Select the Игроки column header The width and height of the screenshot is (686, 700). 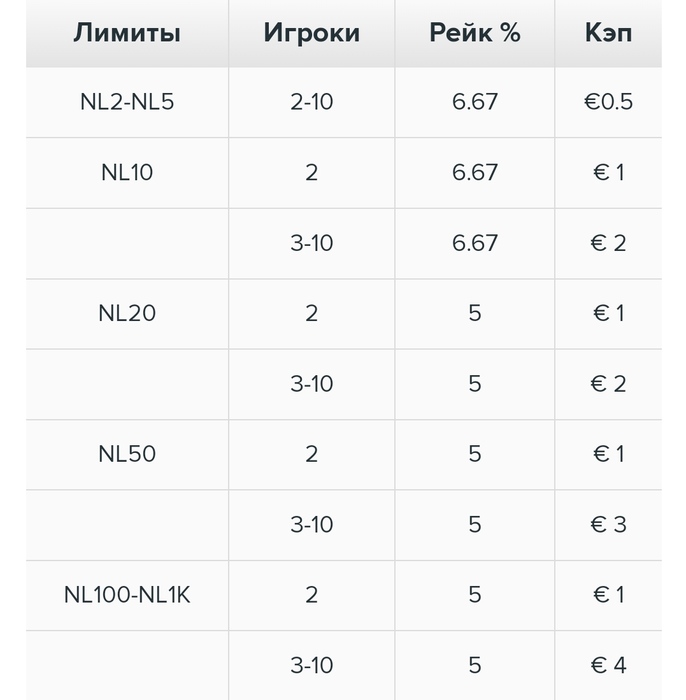[x=312, y=33]
